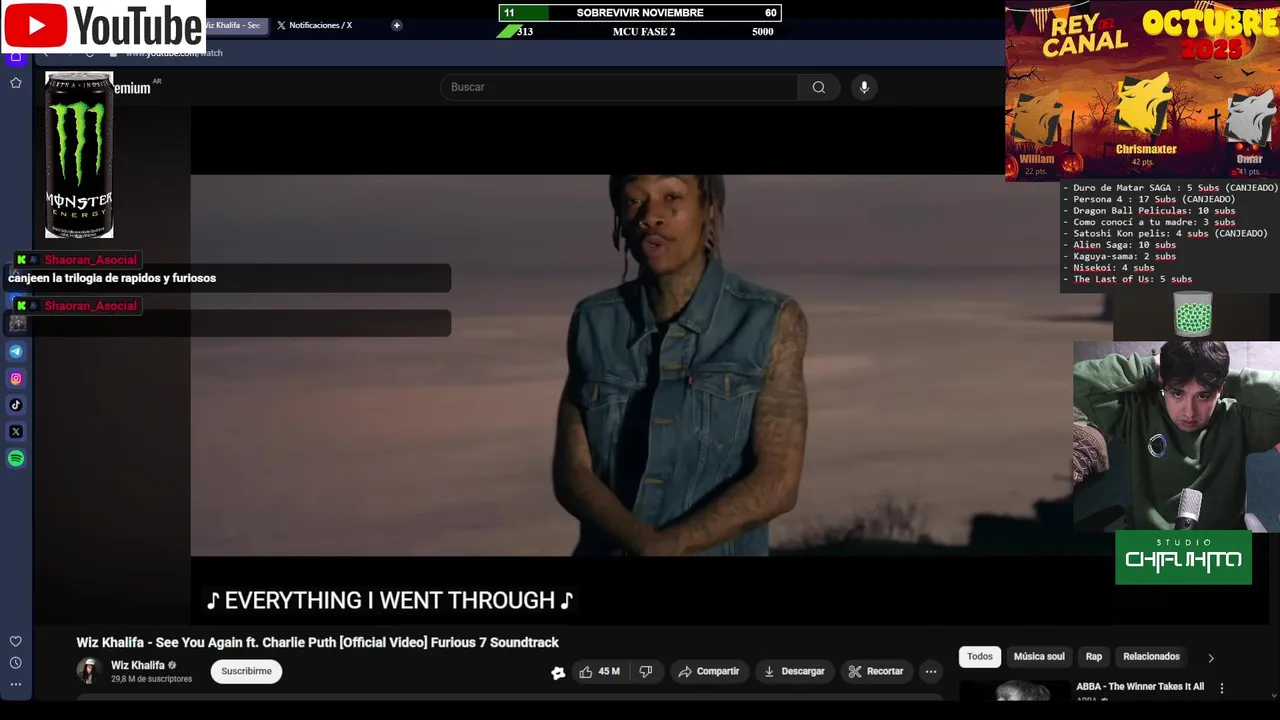Image resolution: width=1280 pixels, height=720 pixels.
Task: Open the three-dot sidebar menu
Action: [x=16, y=684]
